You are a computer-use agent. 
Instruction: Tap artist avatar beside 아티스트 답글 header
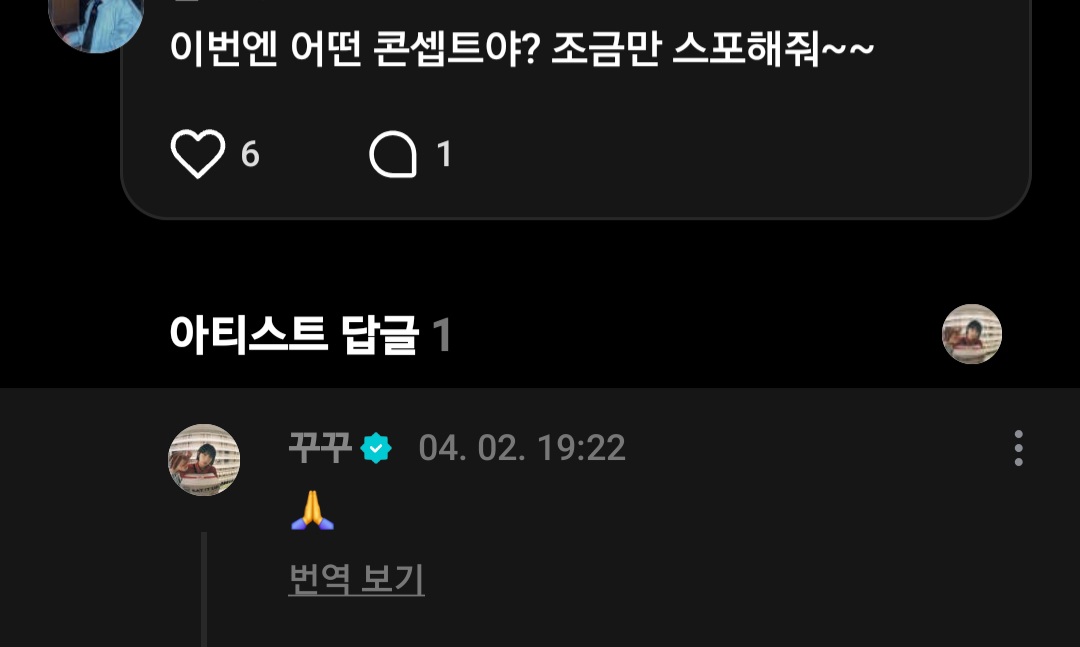tap(972, 334)
